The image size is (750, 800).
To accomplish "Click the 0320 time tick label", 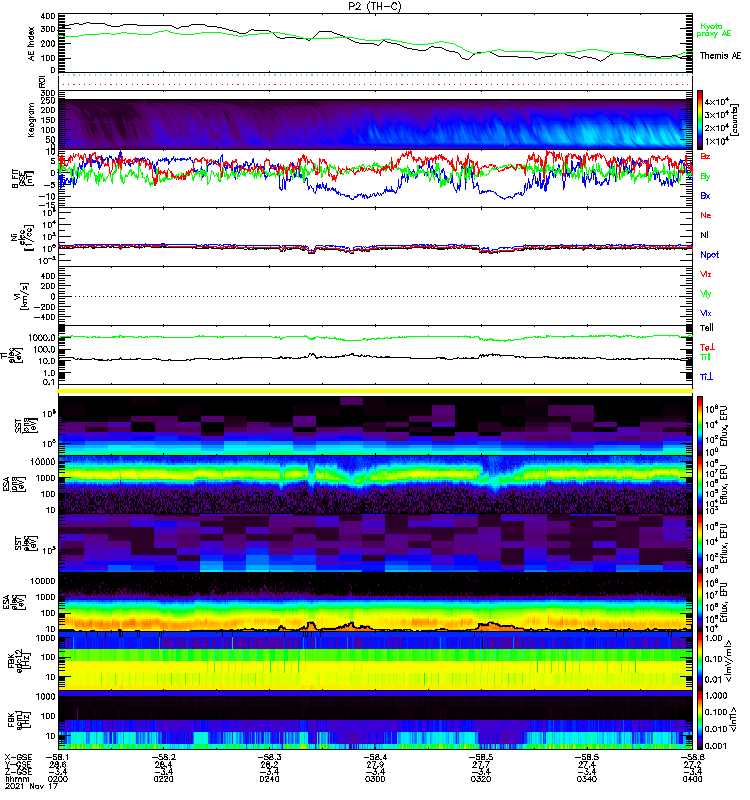I will (x=481, y=779).
